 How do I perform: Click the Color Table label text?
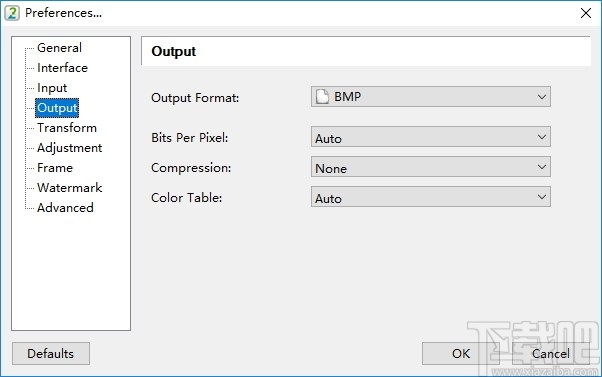(x=187, y=198)
